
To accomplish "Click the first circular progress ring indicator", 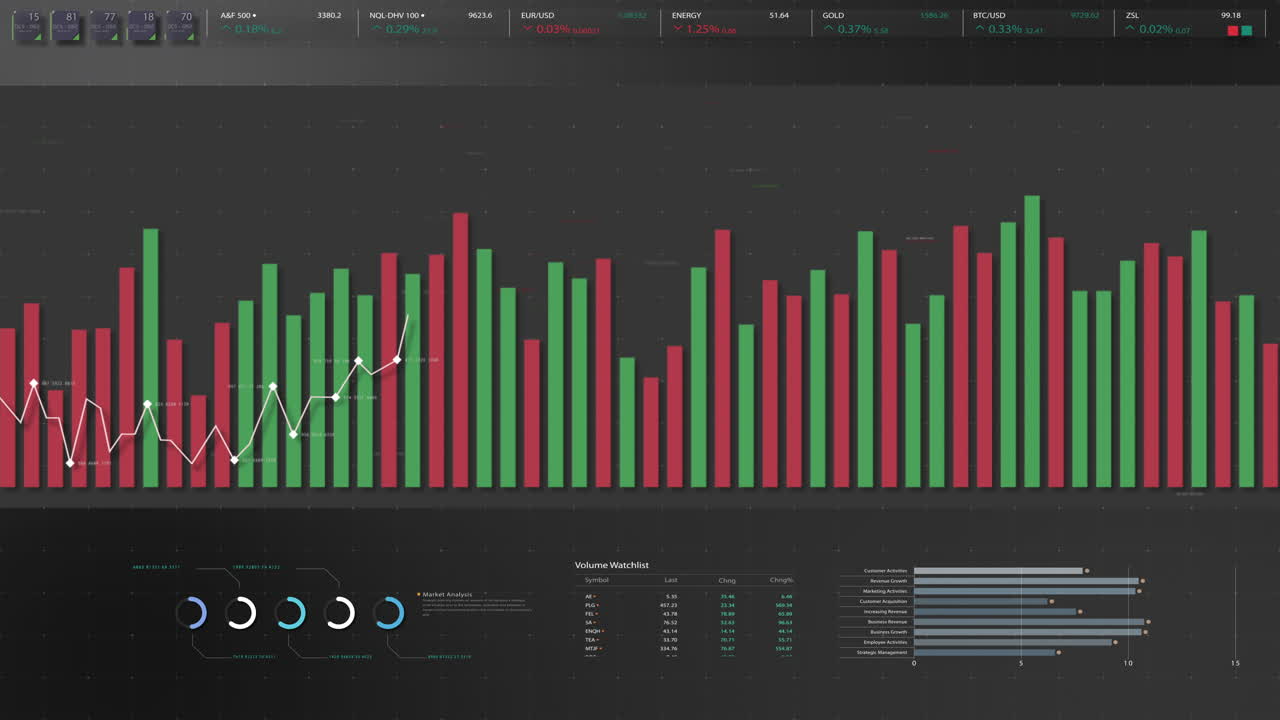I will pyautogui.click(x=193, y=613).
